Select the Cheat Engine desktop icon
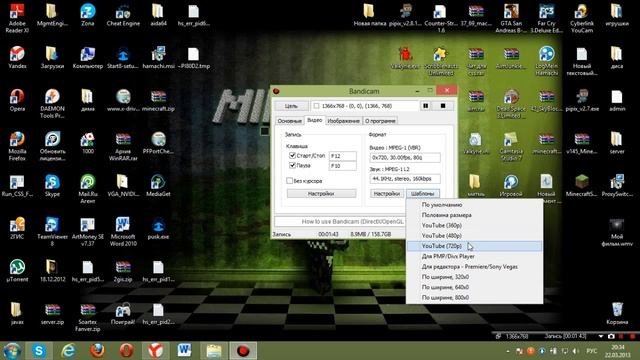 coord(123,16)
